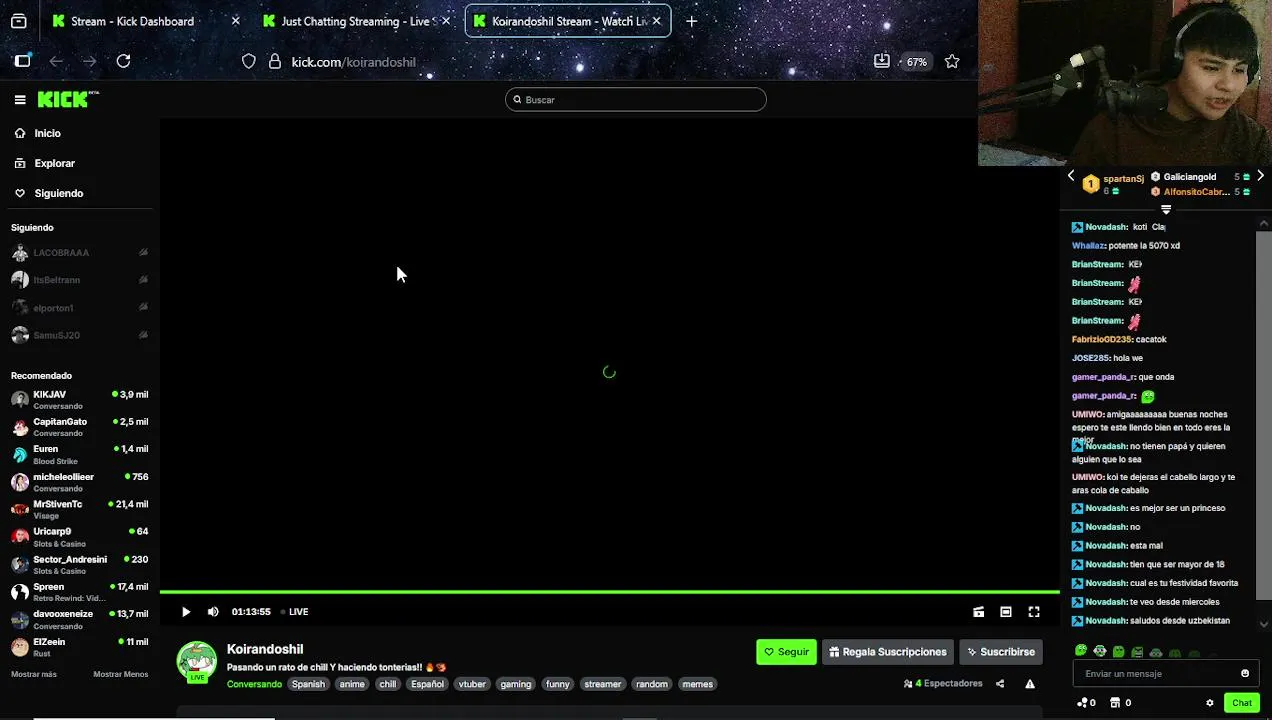Viewport: 1272px width, 720px height.
Task: Toggle theater mode
Action: (1006, 612)
